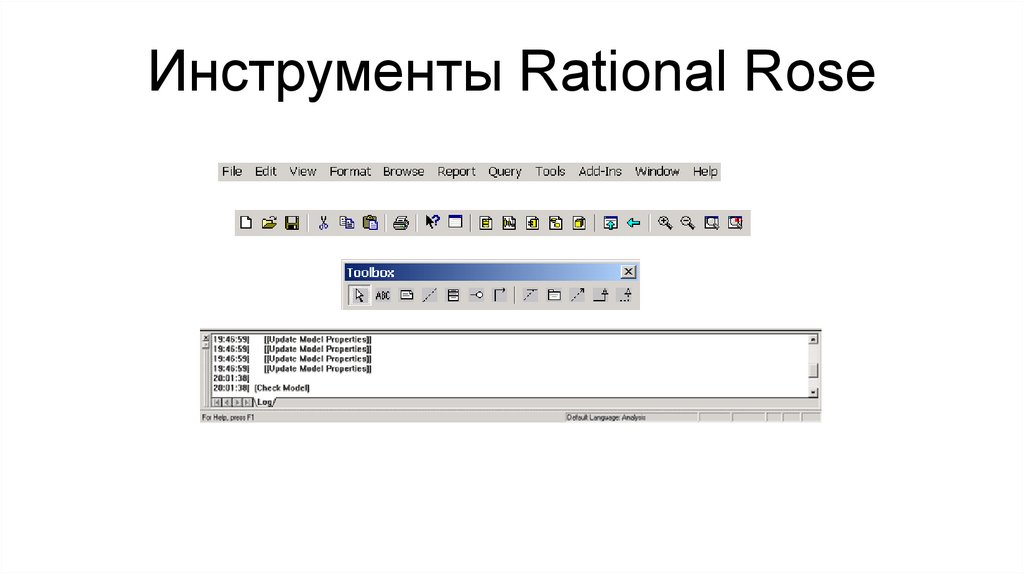
Task: Open the Report menu
Action: (456, 171)
